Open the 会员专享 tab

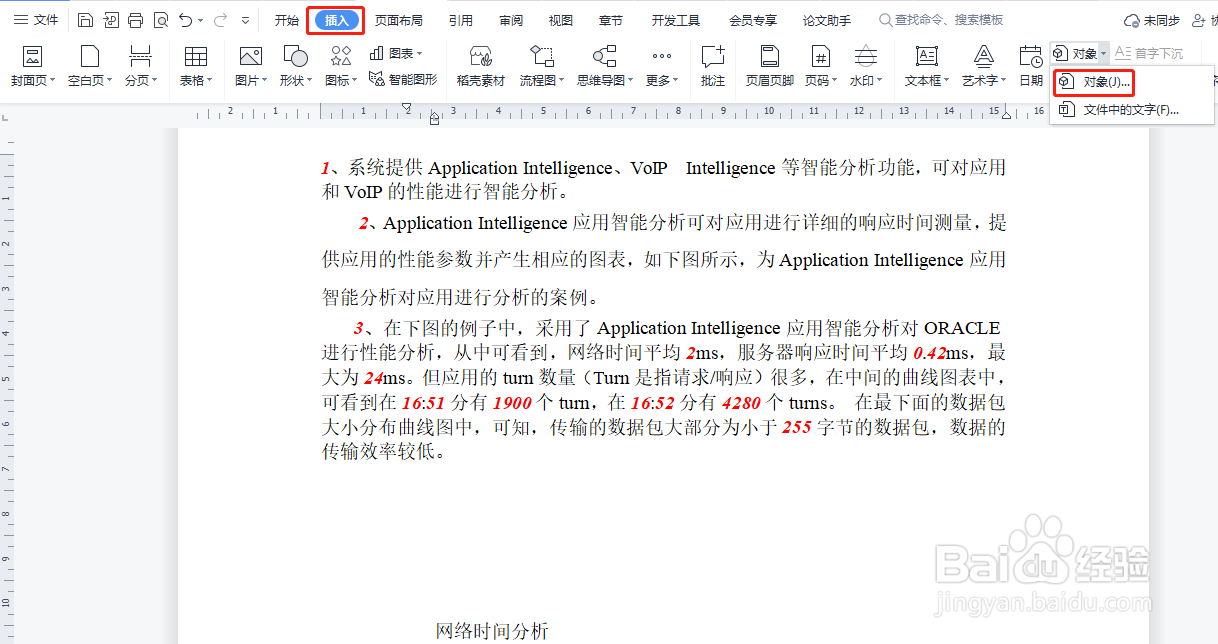click(x=753, y=20)
